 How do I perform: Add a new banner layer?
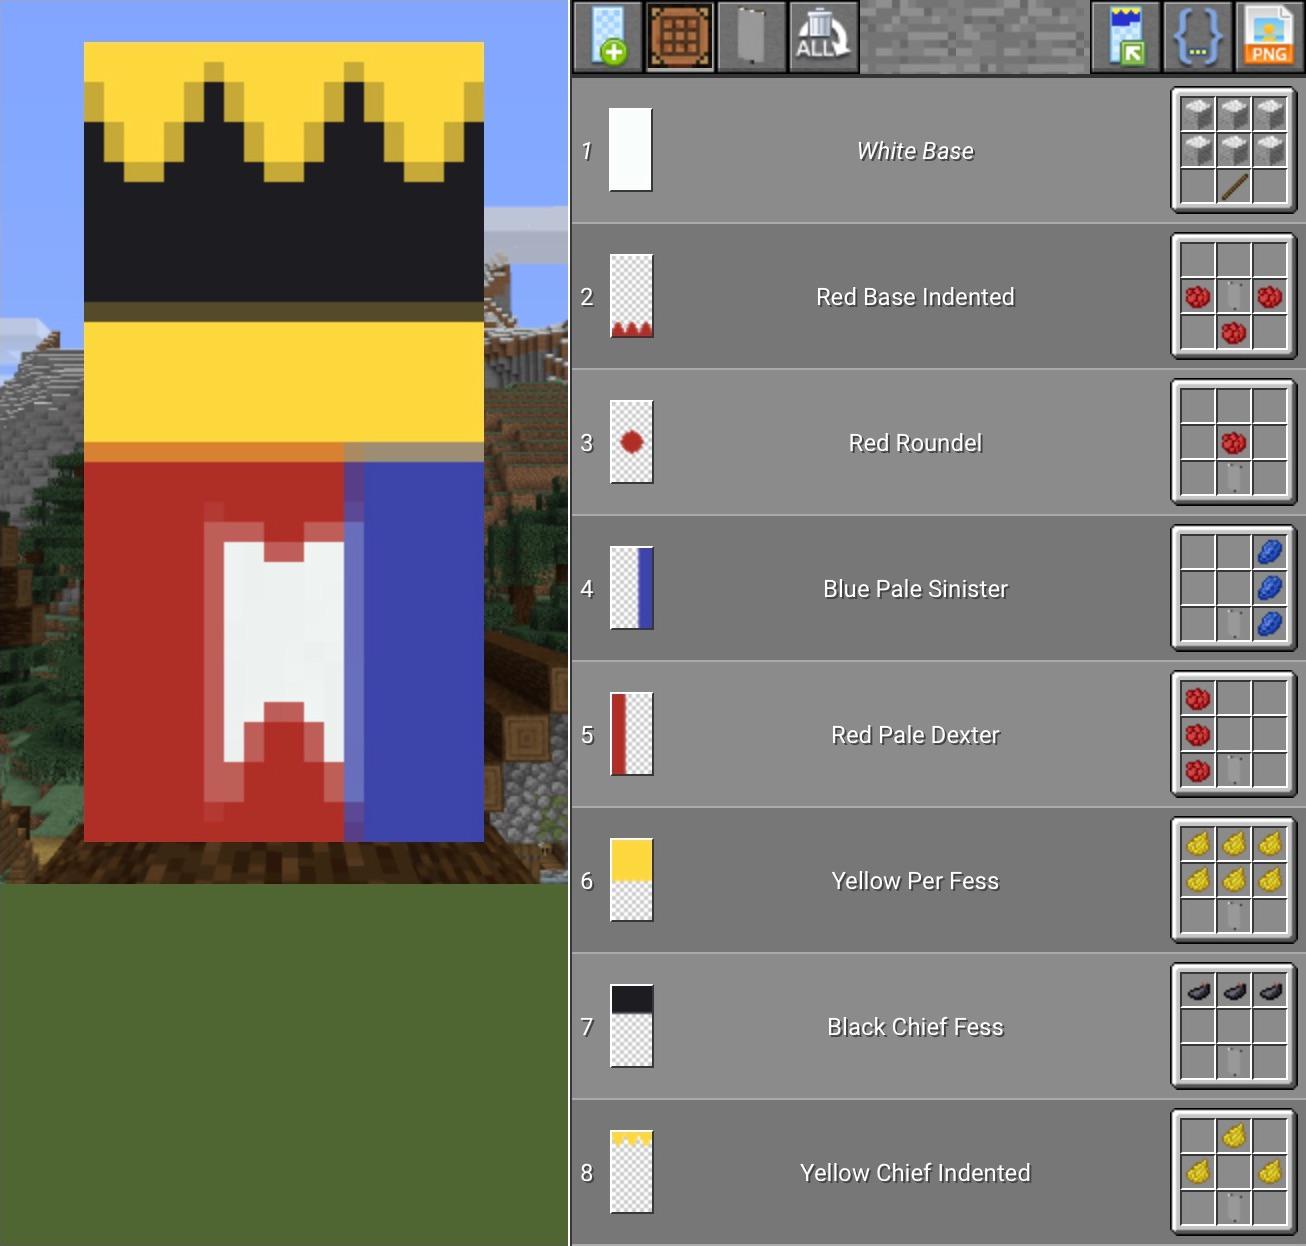pos(608,37)
